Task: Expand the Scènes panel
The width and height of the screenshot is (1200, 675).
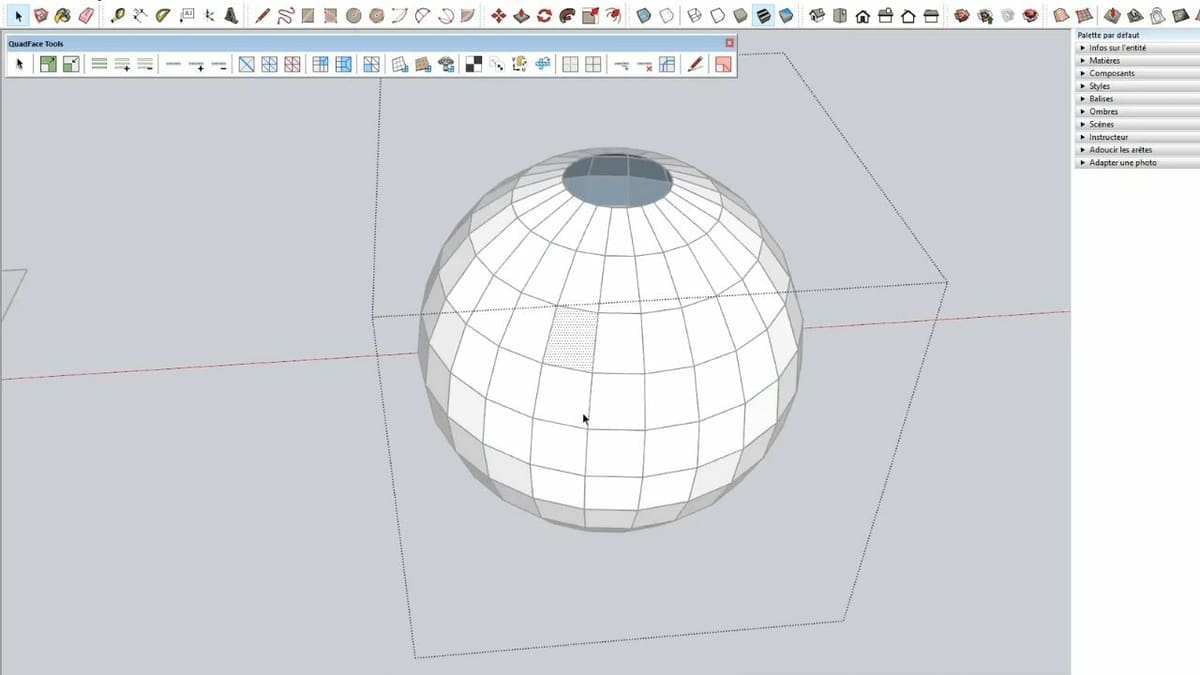Action: pos(1136,124)
